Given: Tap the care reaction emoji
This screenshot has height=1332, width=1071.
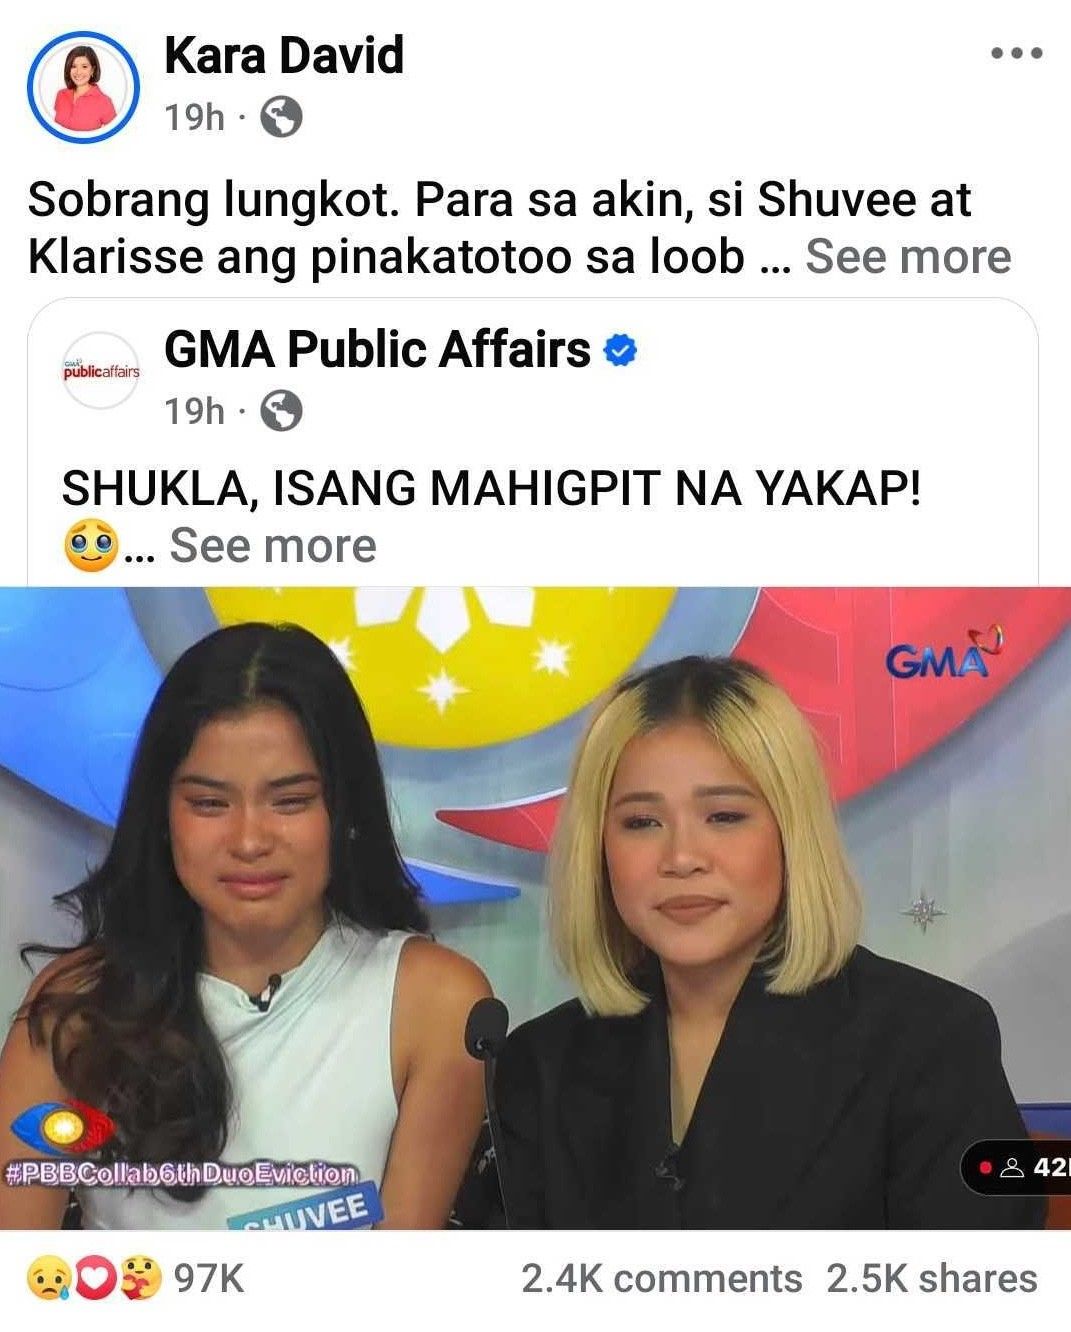Looking at the screenshot, I should tap(139, 1279).
